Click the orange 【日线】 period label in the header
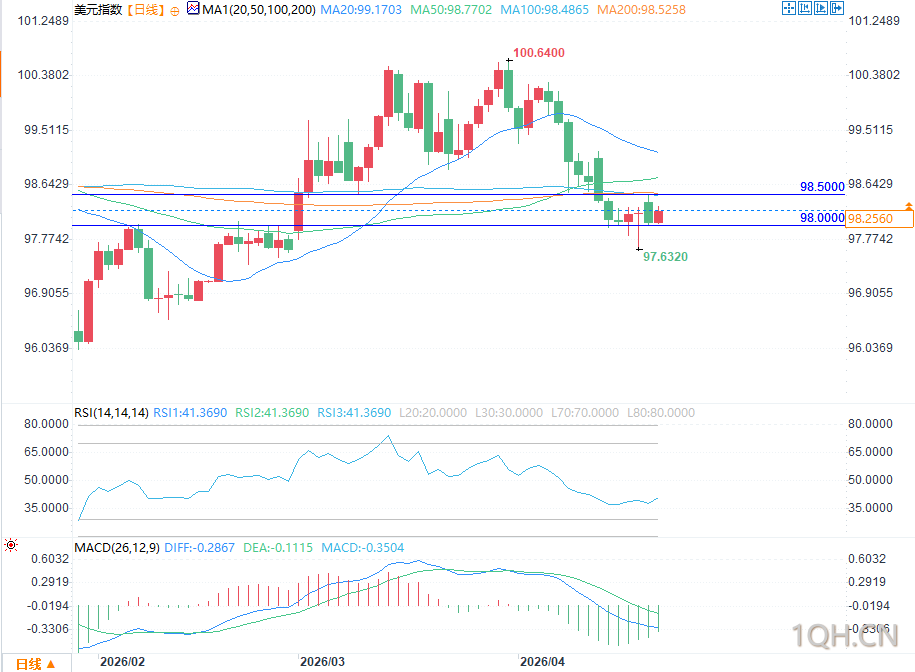This screenshot has height=672, width=915. click(x=146, y=10)
